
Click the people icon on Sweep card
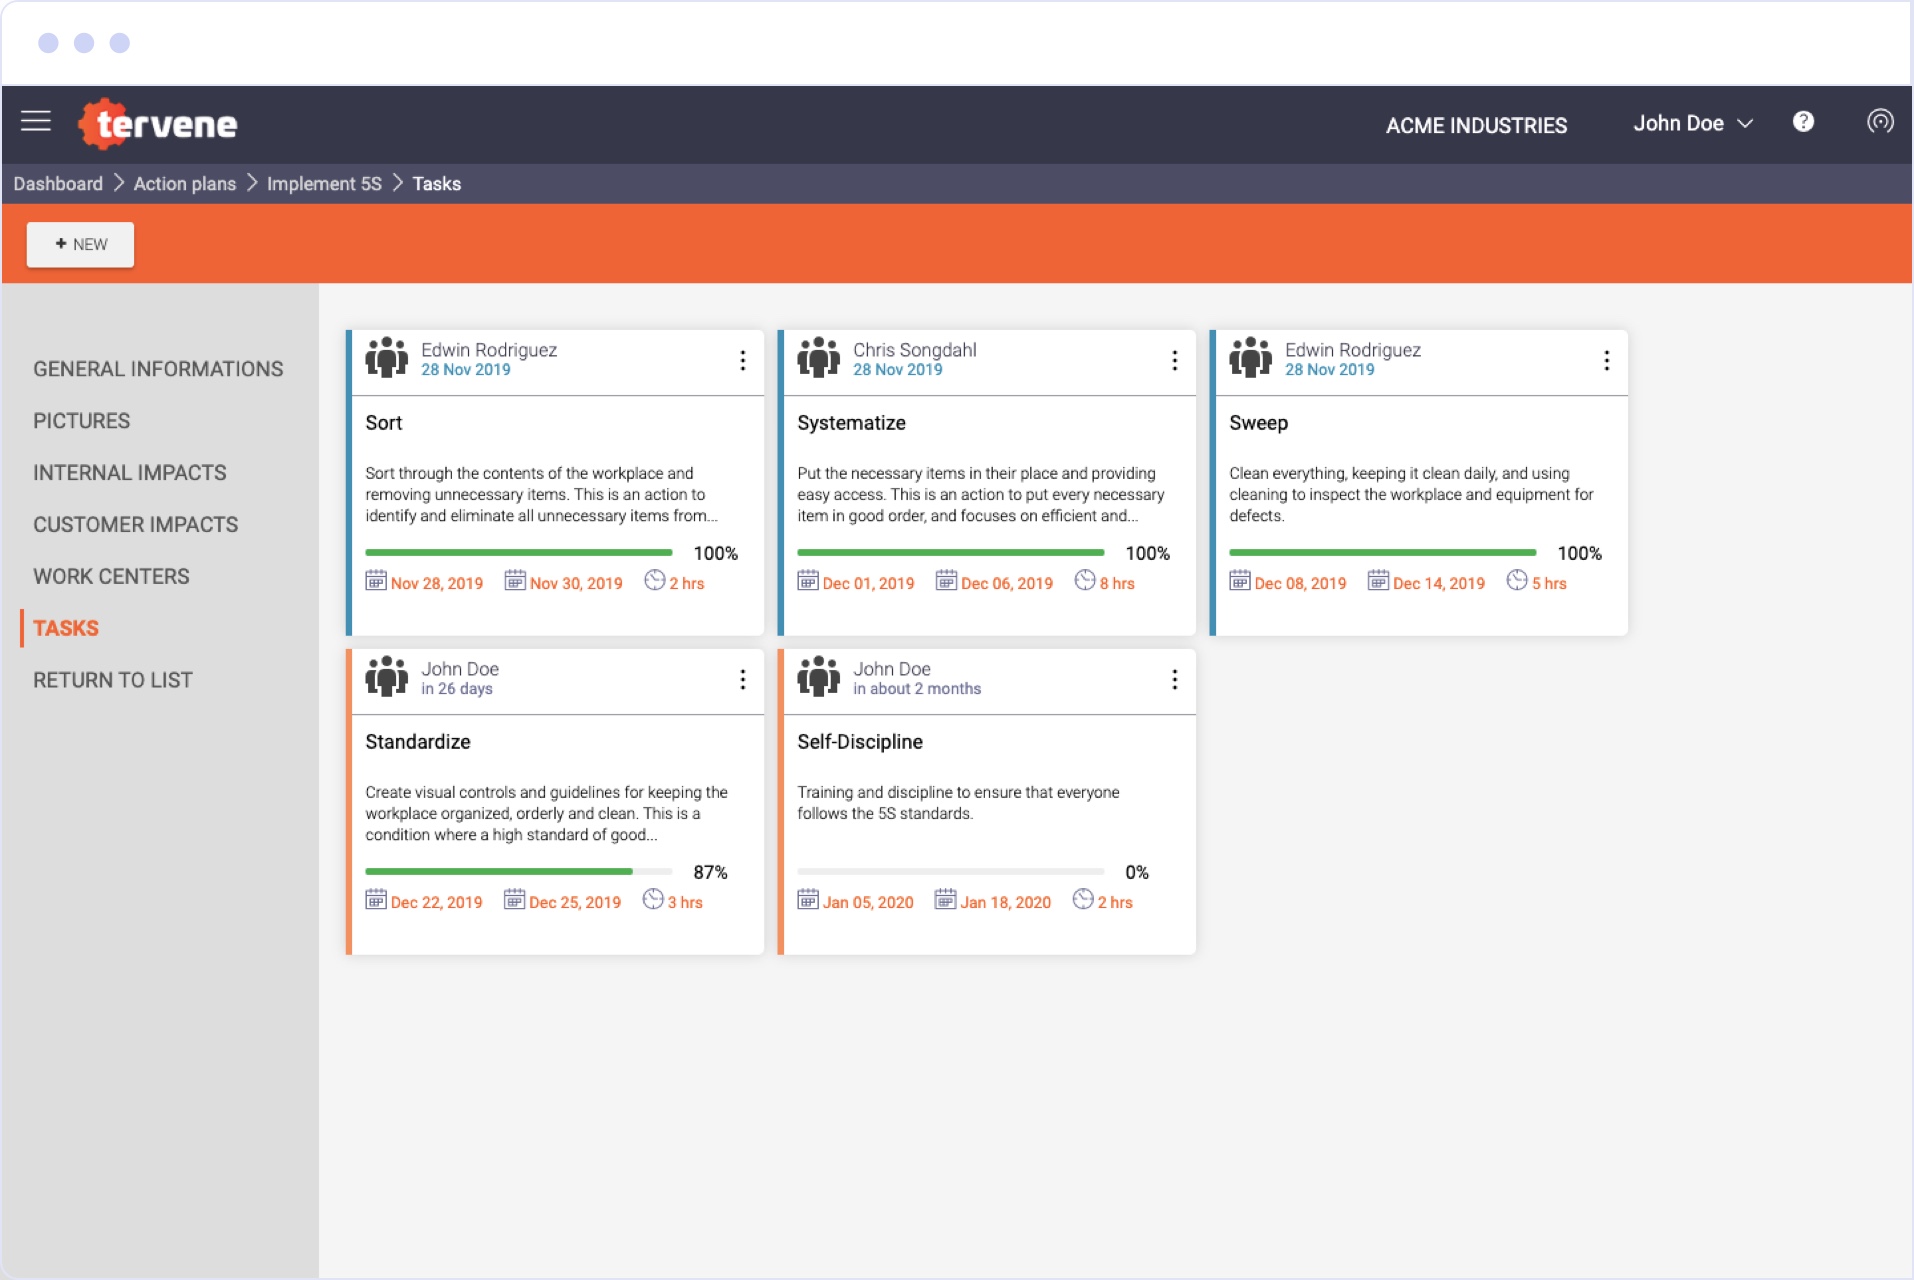click(x=1251, y=357)
